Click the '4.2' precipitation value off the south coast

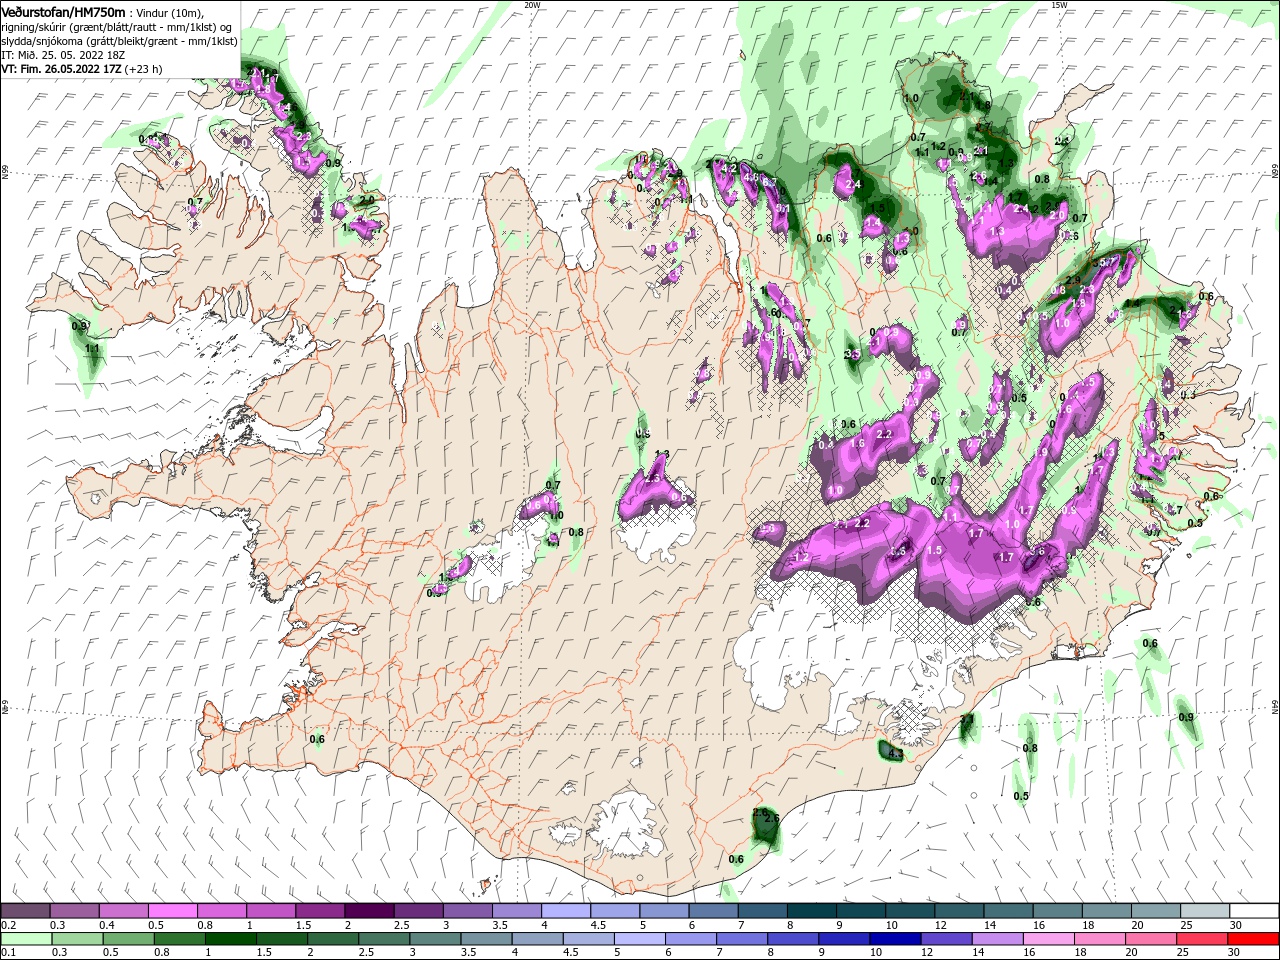point(894,755)
